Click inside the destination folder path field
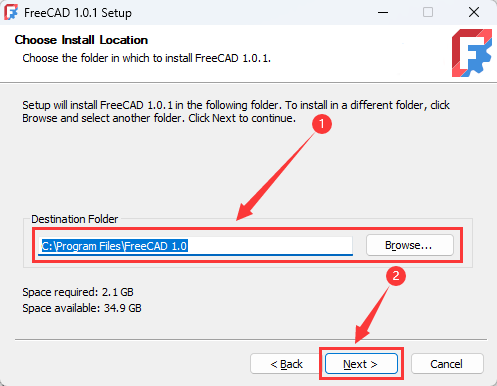 click(x=195, y=246)
